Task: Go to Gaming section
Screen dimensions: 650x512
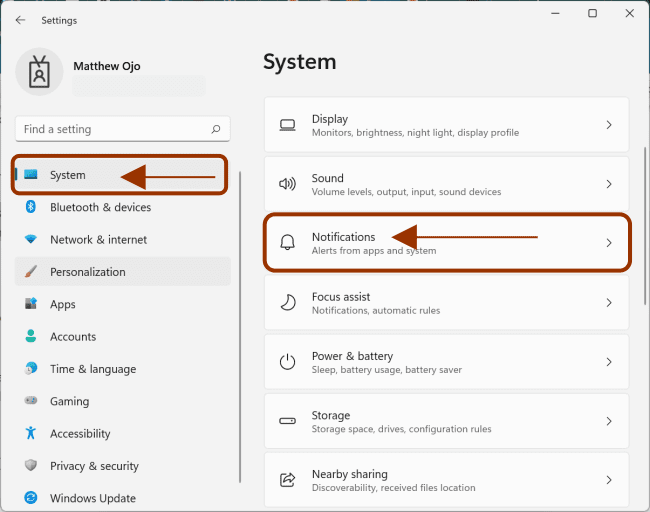Action: [x=123, y=401]
